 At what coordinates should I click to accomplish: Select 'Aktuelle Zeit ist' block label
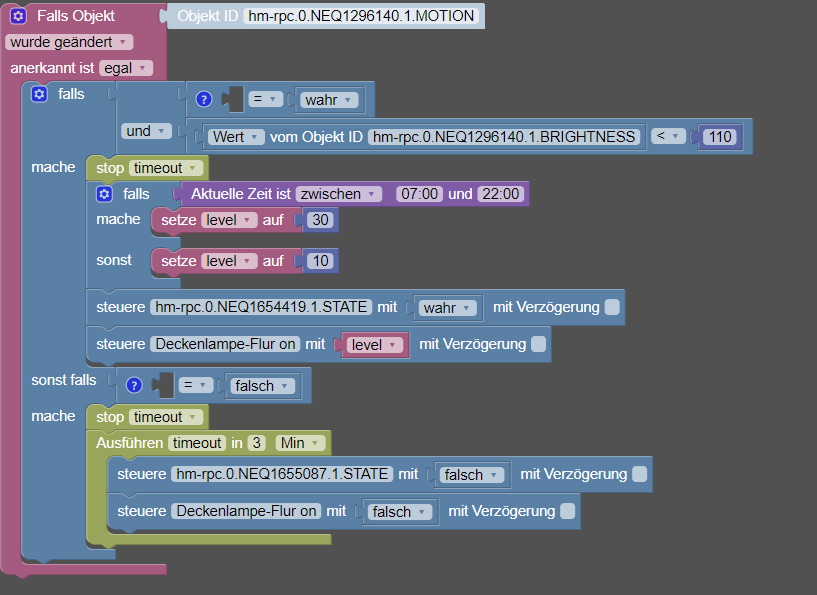pos(241,194)
